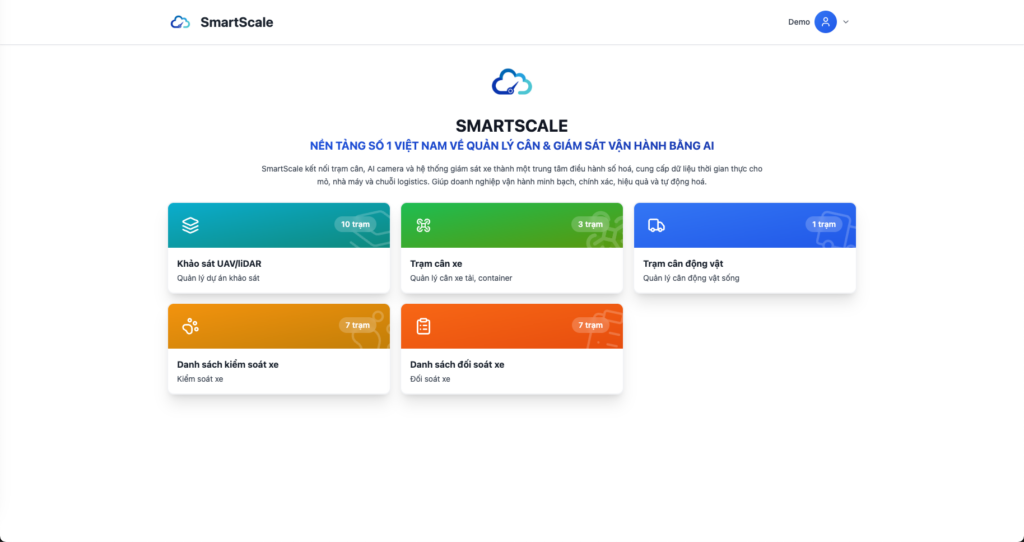Click 'Quản lý cân động vật sống' description
The height and width of the screenshot is (542, 1024).
click(691, 278)
